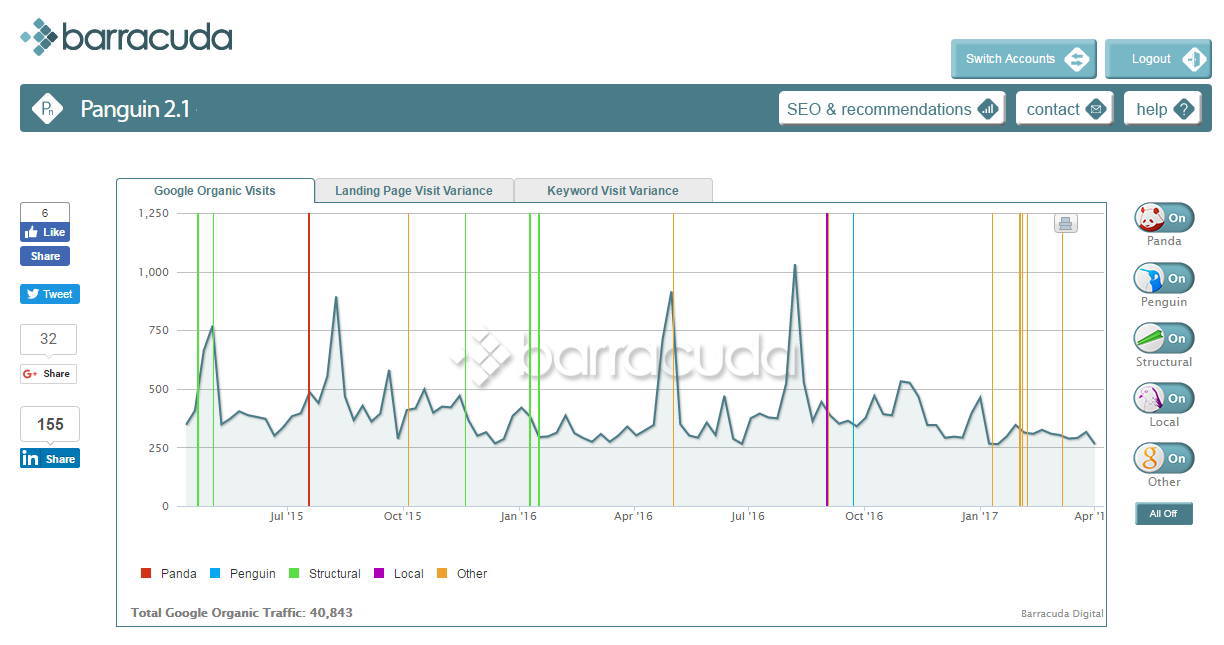Click the 750 y-axis label
The width and height of the screenshot is (1224, 645).
[159, 330]
